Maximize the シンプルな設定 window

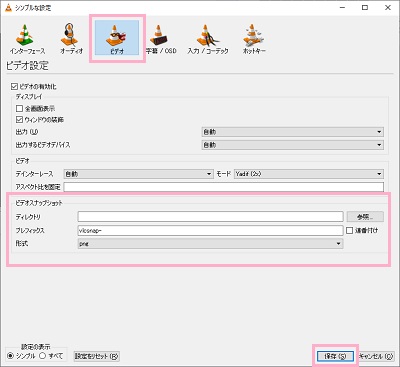tap(365, 8)
